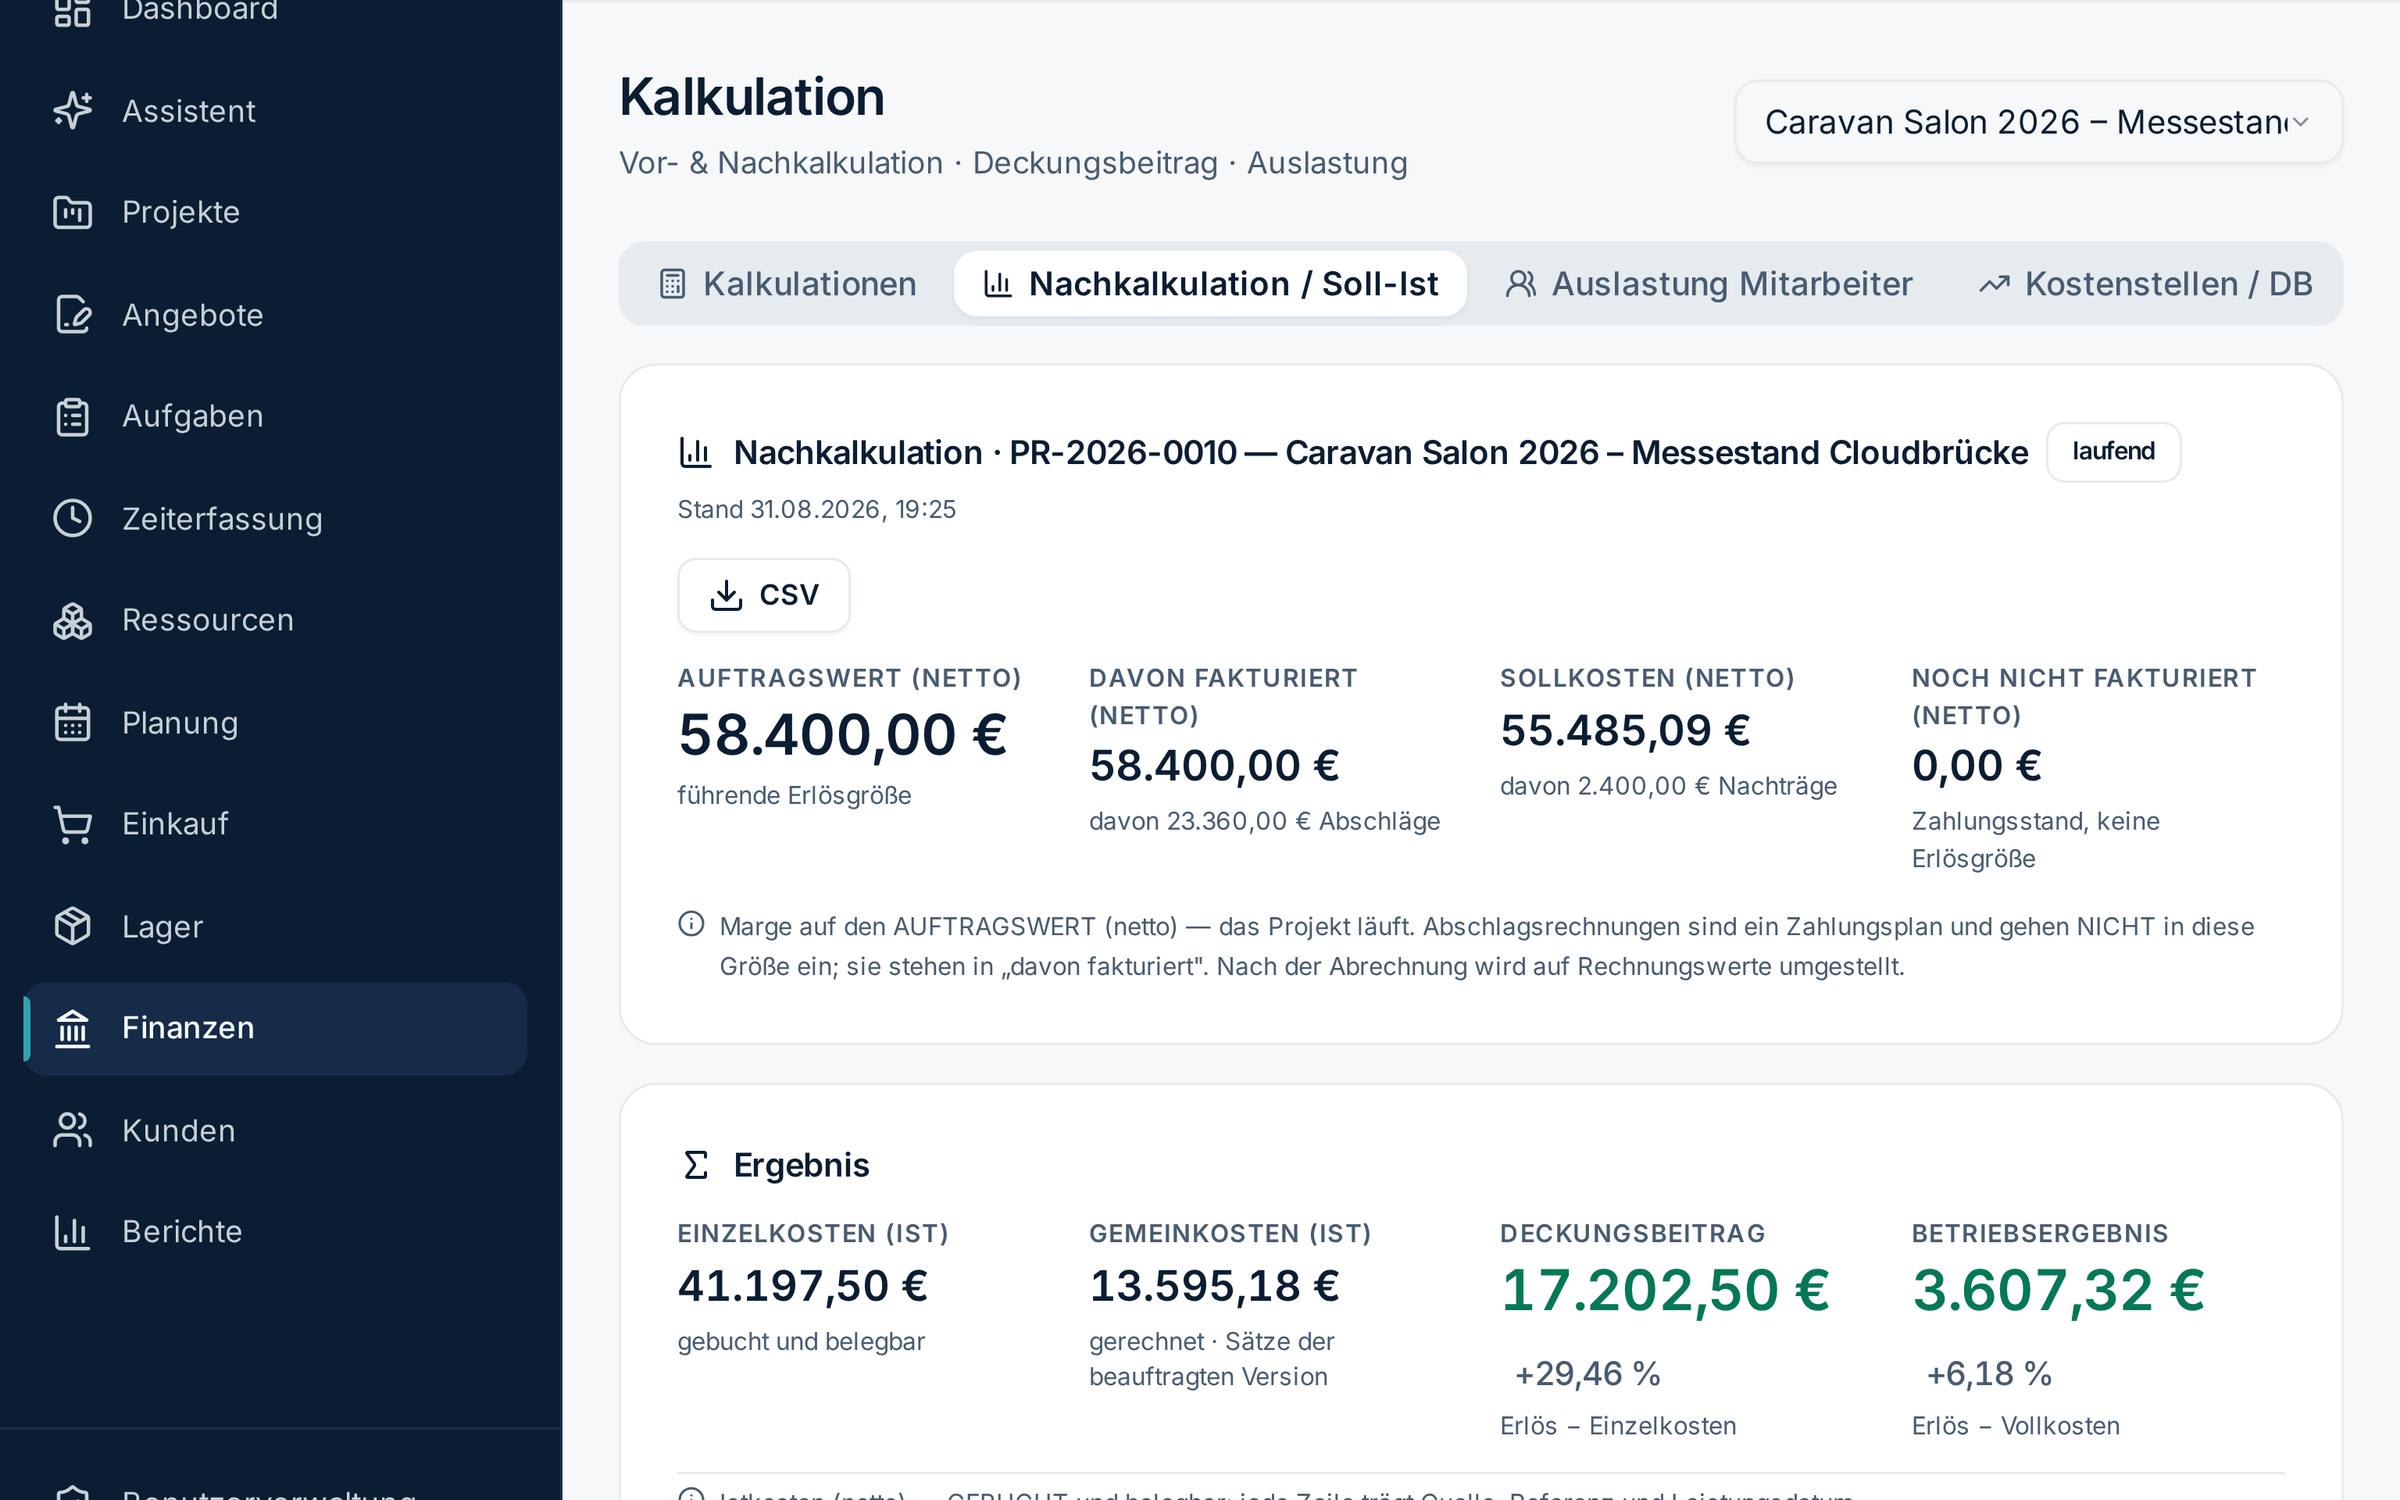The height and width of the screenshot is (1500, 2400).
Task: Click the Ressourcen boxes icon
Action: click(x=73, y=620)
